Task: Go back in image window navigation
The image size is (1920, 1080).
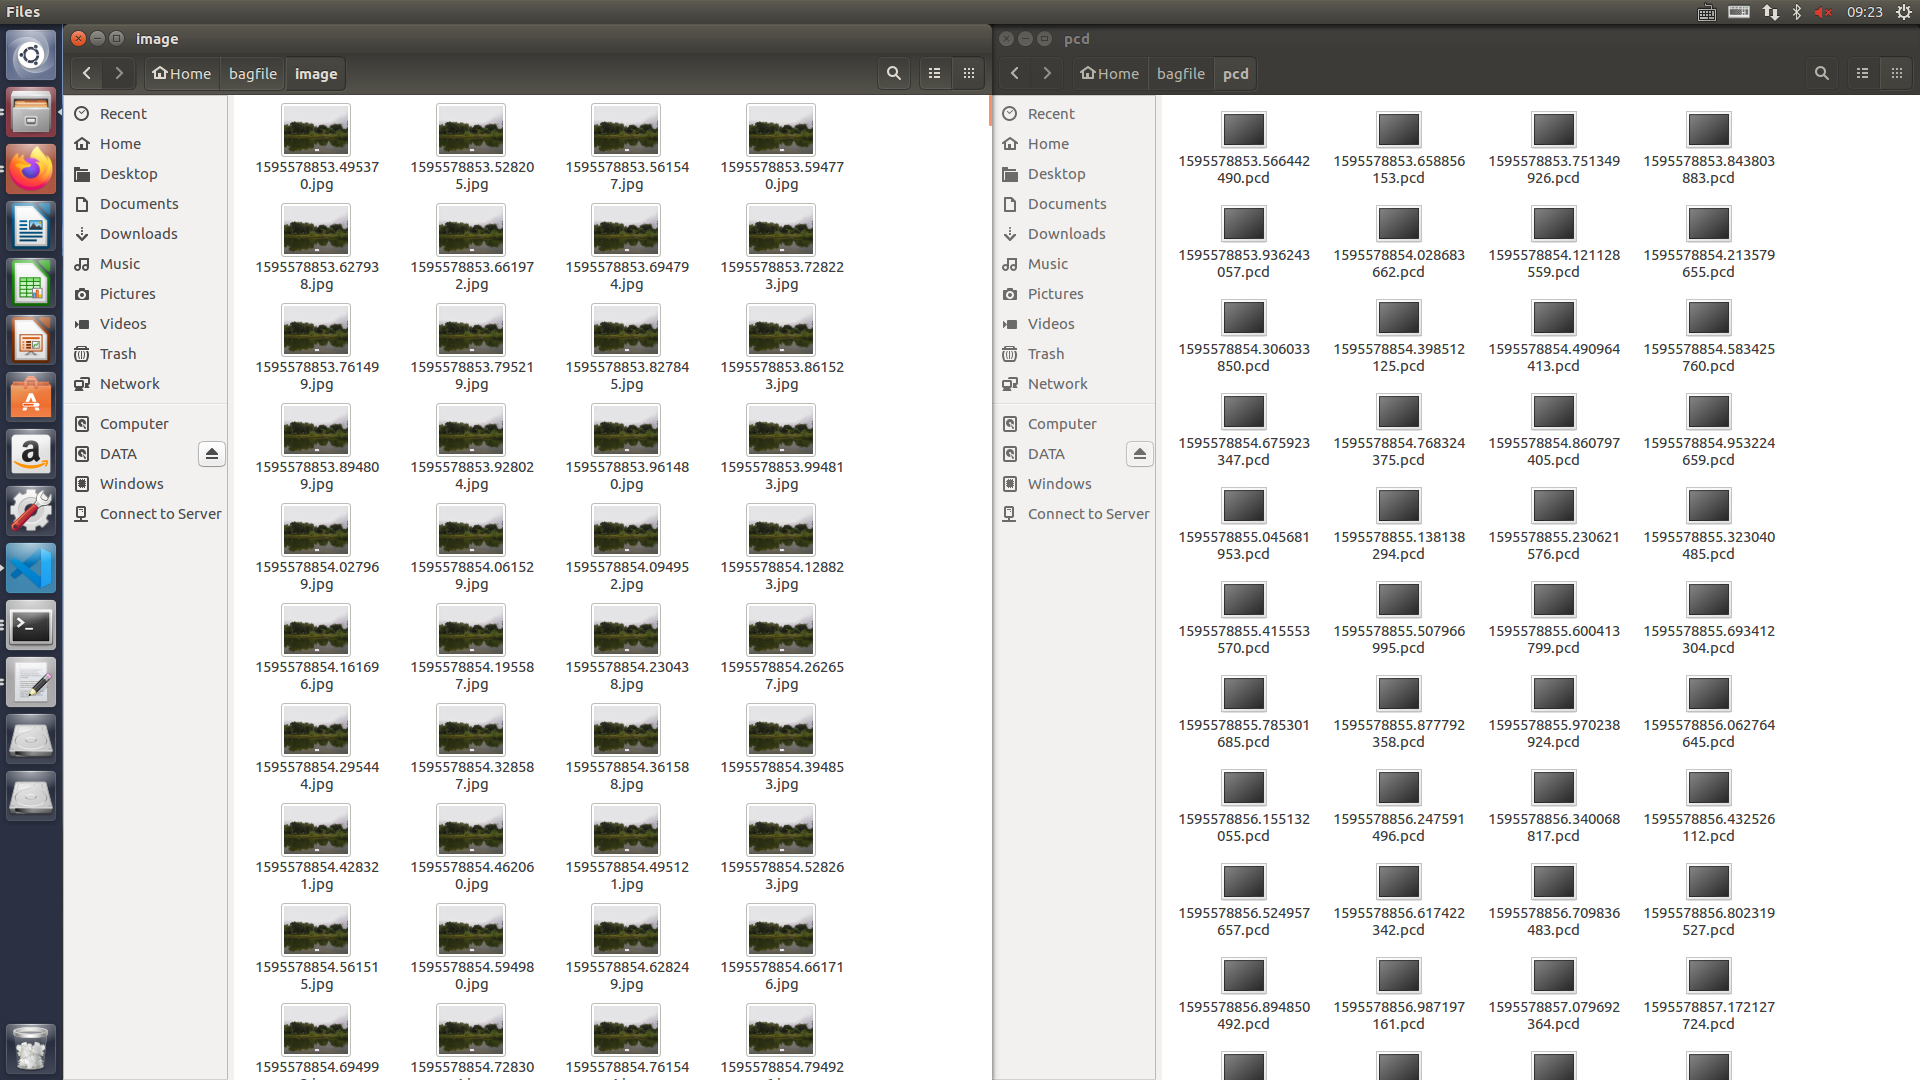Action: point(87,73)
